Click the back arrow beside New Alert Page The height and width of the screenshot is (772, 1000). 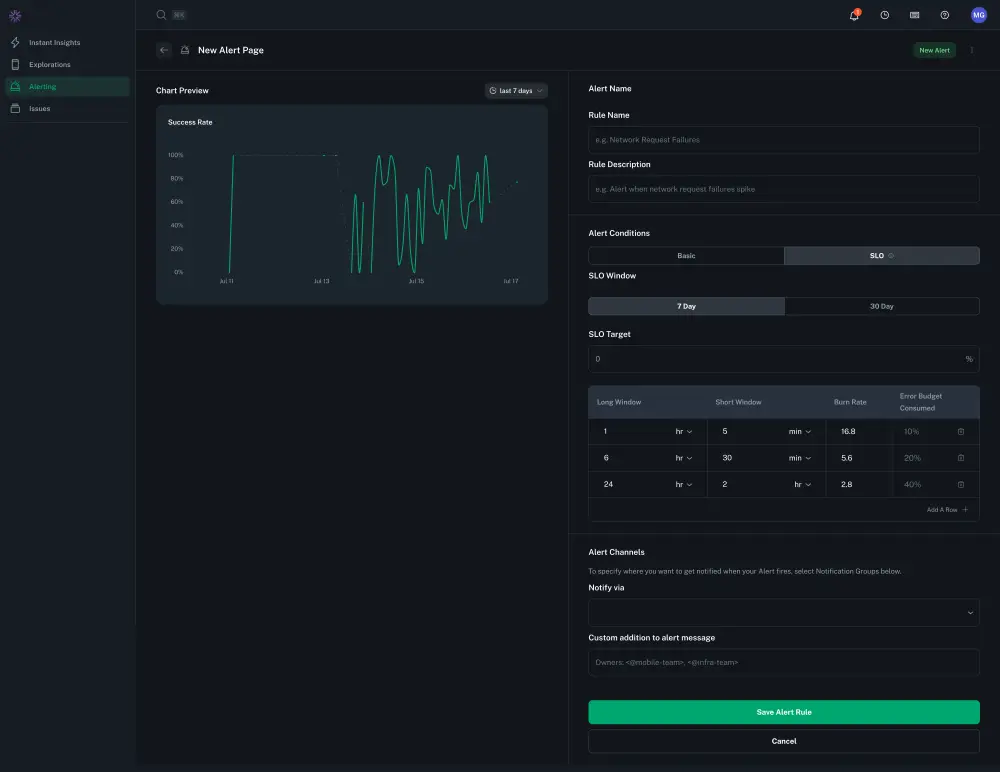tap(163, 49)
